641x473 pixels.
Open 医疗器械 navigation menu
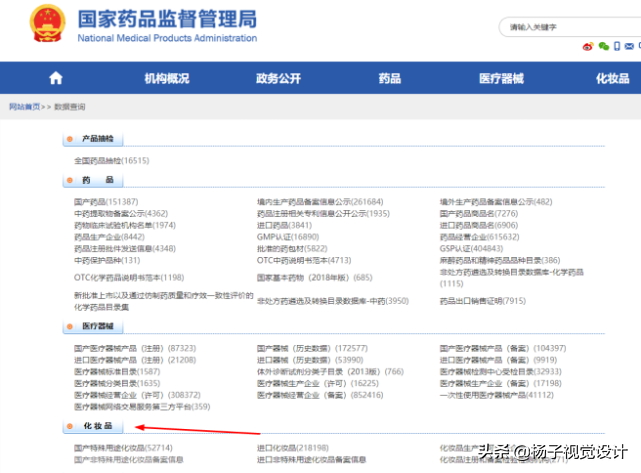pyautogui.click(x=501, y=78)
